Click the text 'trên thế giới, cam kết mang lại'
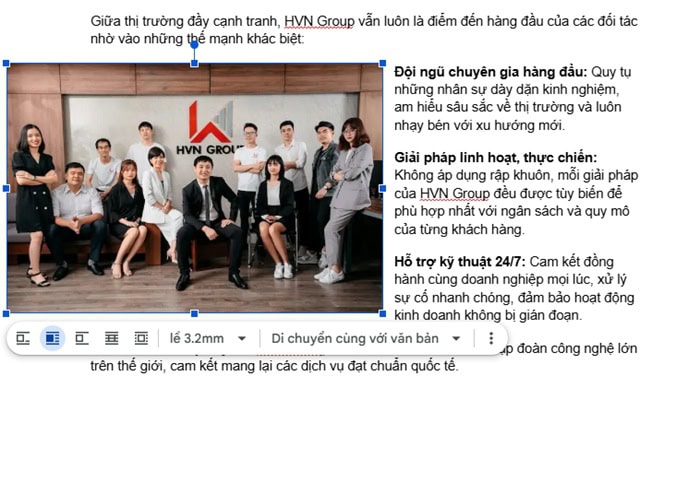The height and width of the screenshot is (482, 700). [x=182, y=366]
